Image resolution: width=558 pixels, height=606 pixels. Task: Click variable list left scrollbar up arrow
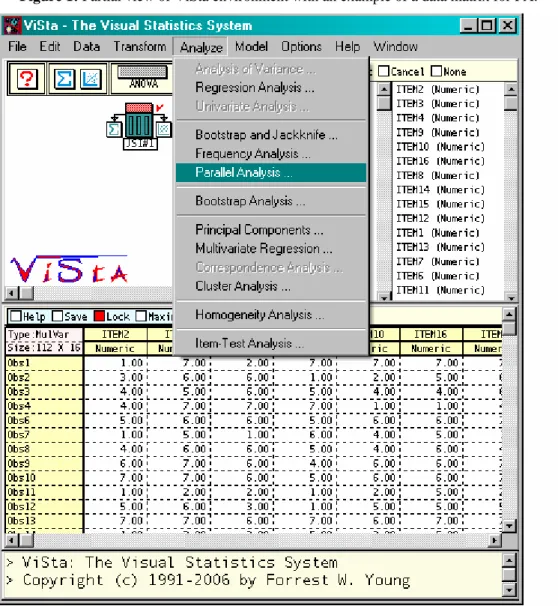pos(384,90)
